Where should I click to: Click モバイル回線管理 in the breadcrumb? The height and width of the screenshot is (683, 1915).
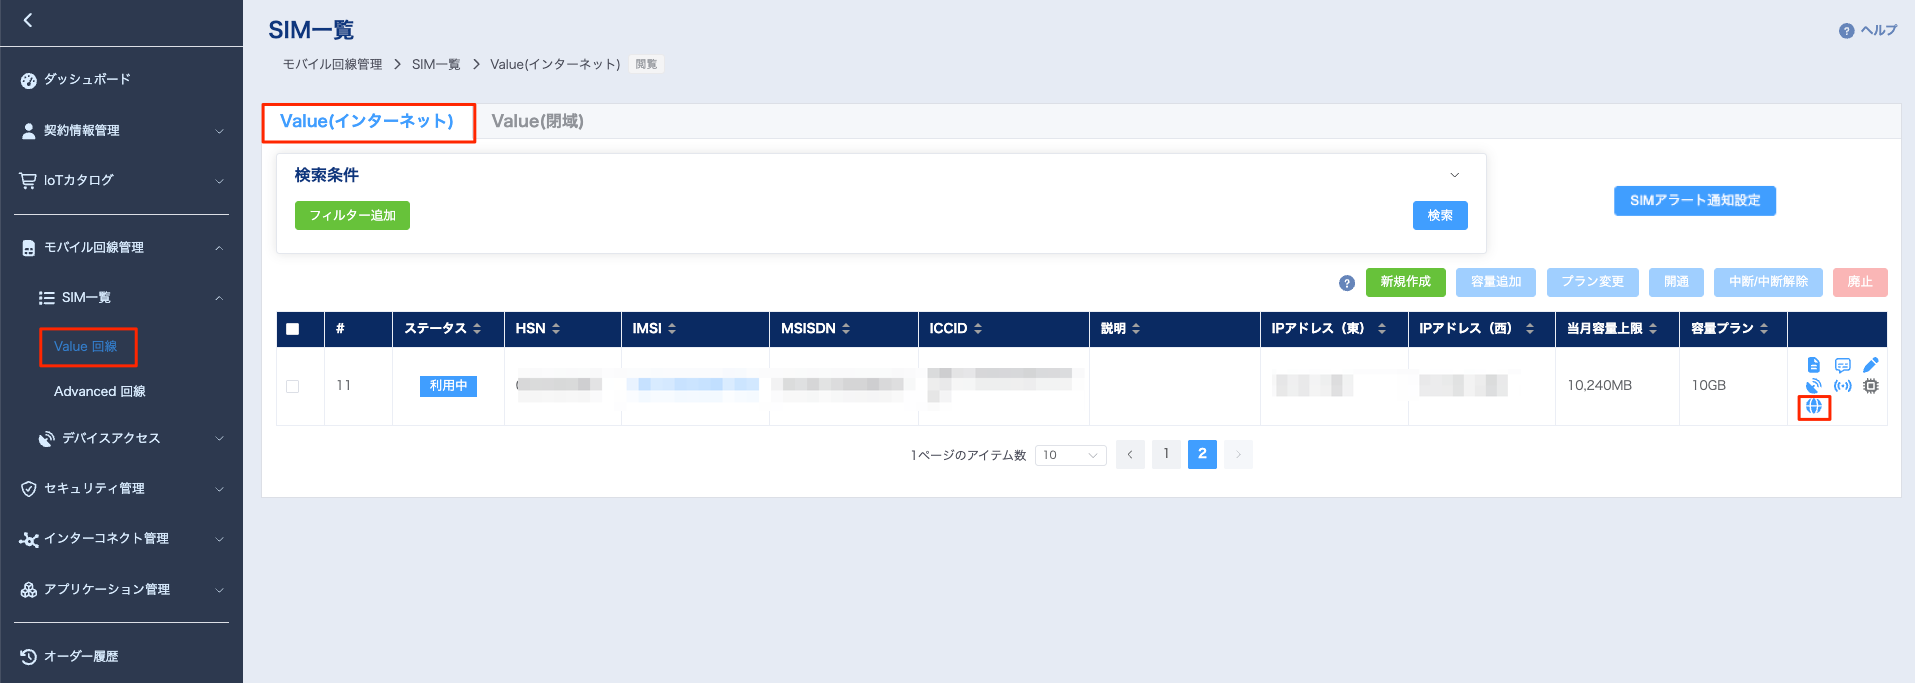[332, 64]
